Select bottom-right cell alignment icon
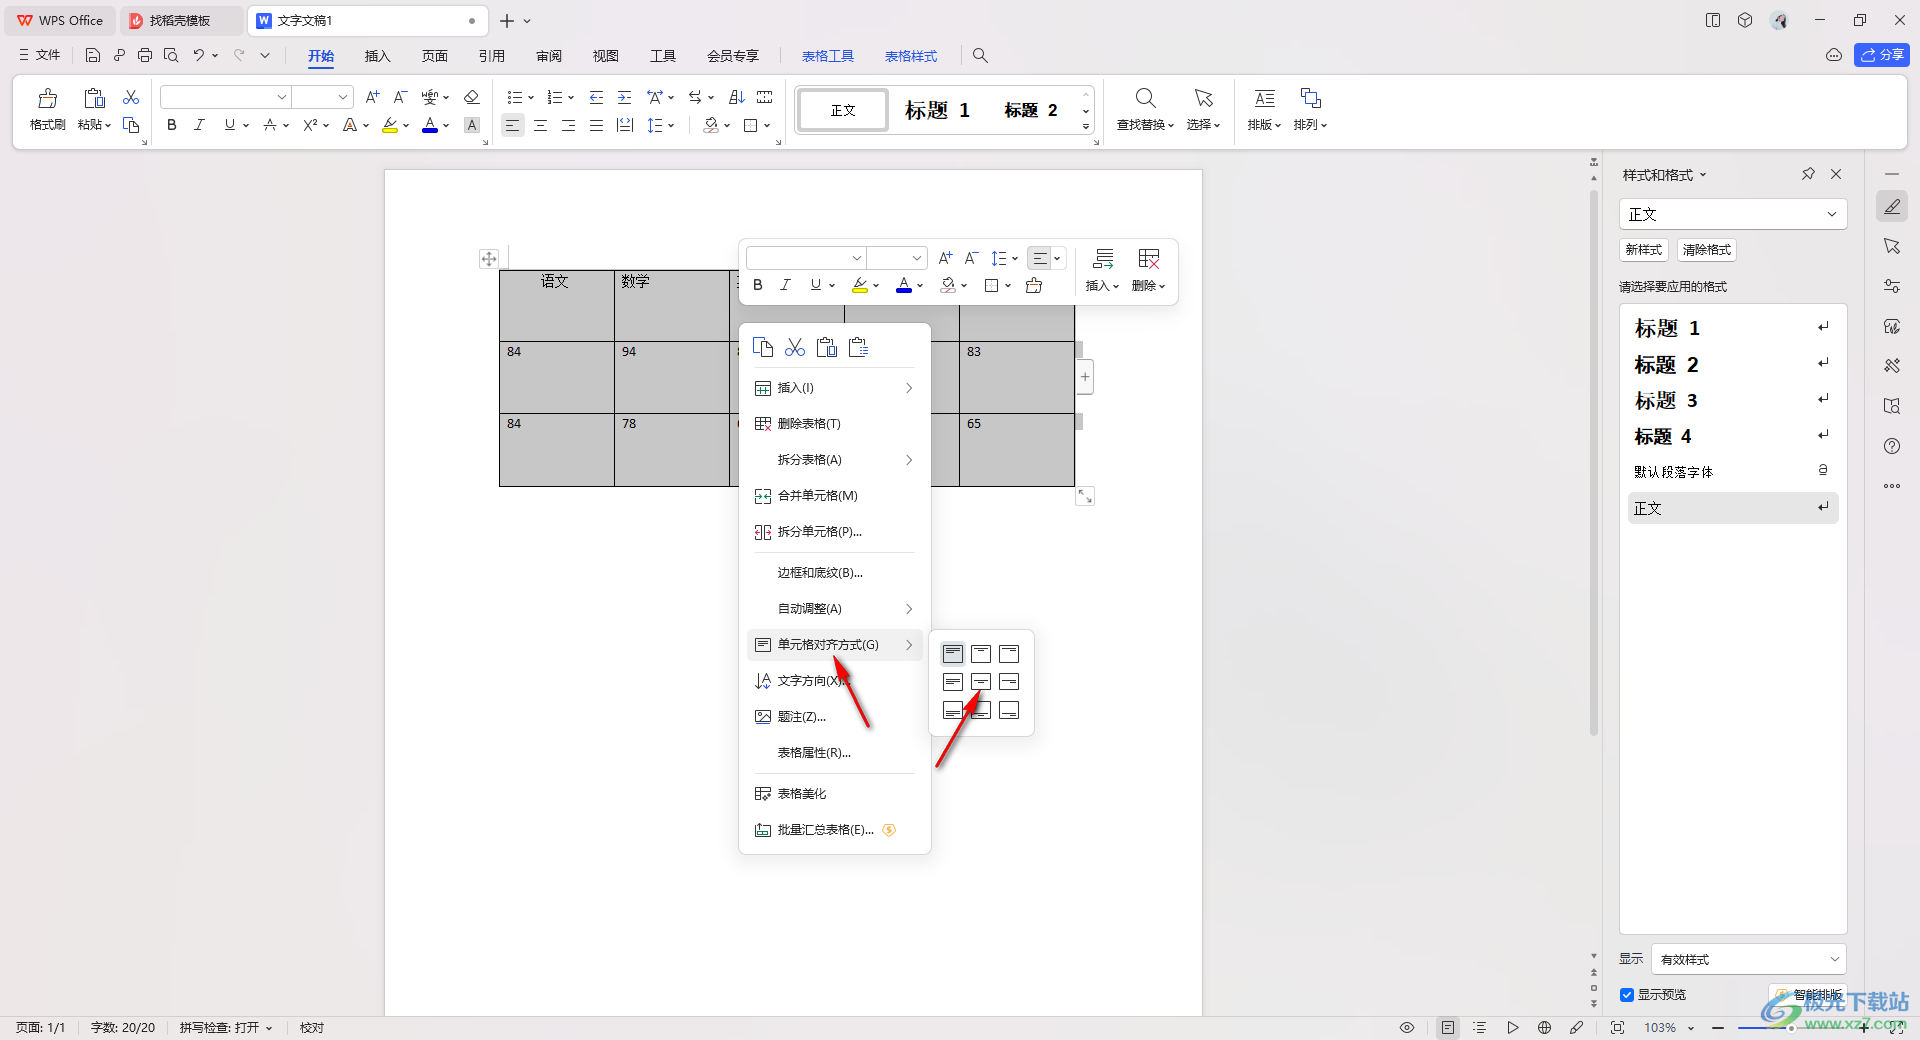1920x1040 pixels. coord(1009,710)
